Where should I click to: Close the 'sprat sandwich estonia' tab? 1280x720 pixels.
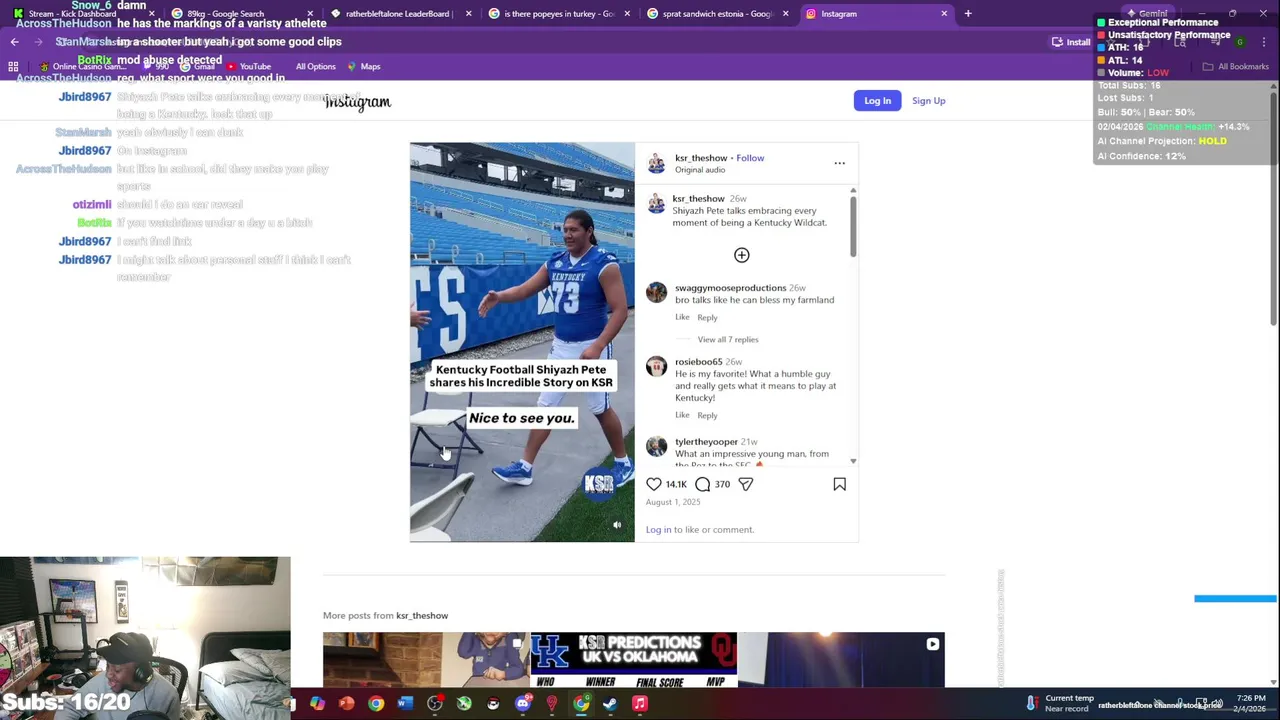[x=785, y=14]
